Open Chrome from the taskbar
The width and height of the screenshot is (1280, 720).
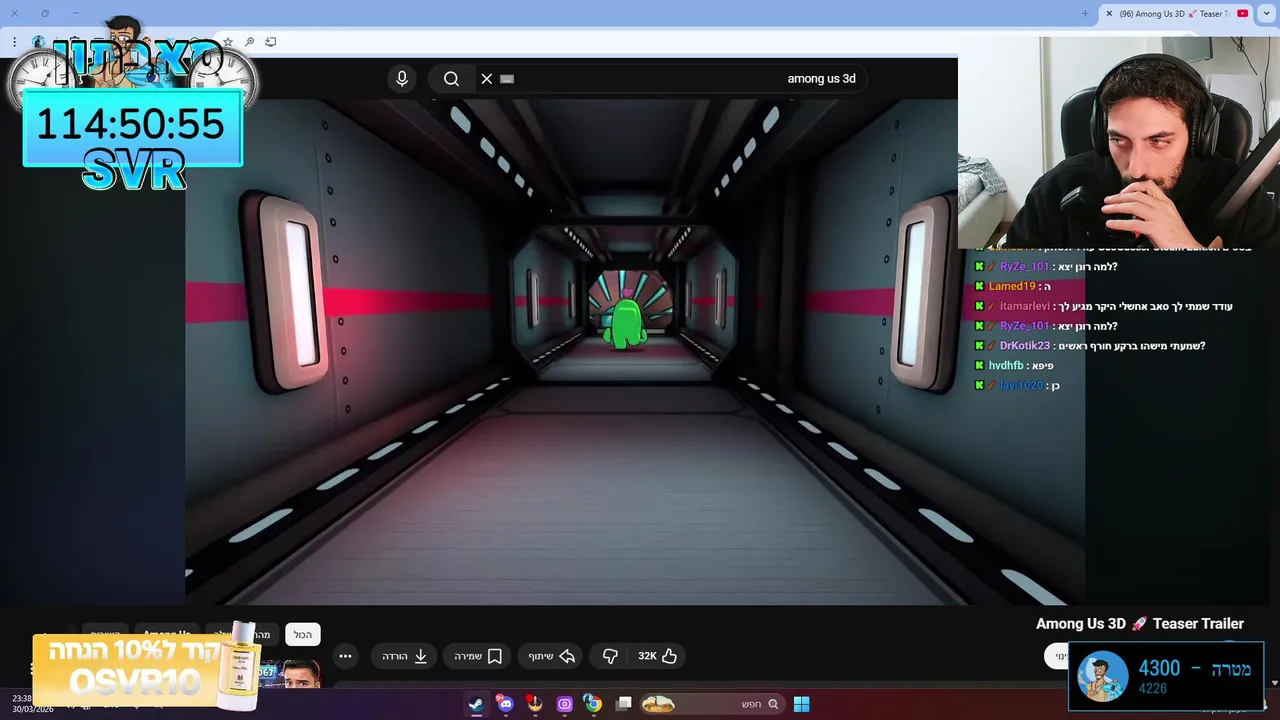tap(593, 704)
